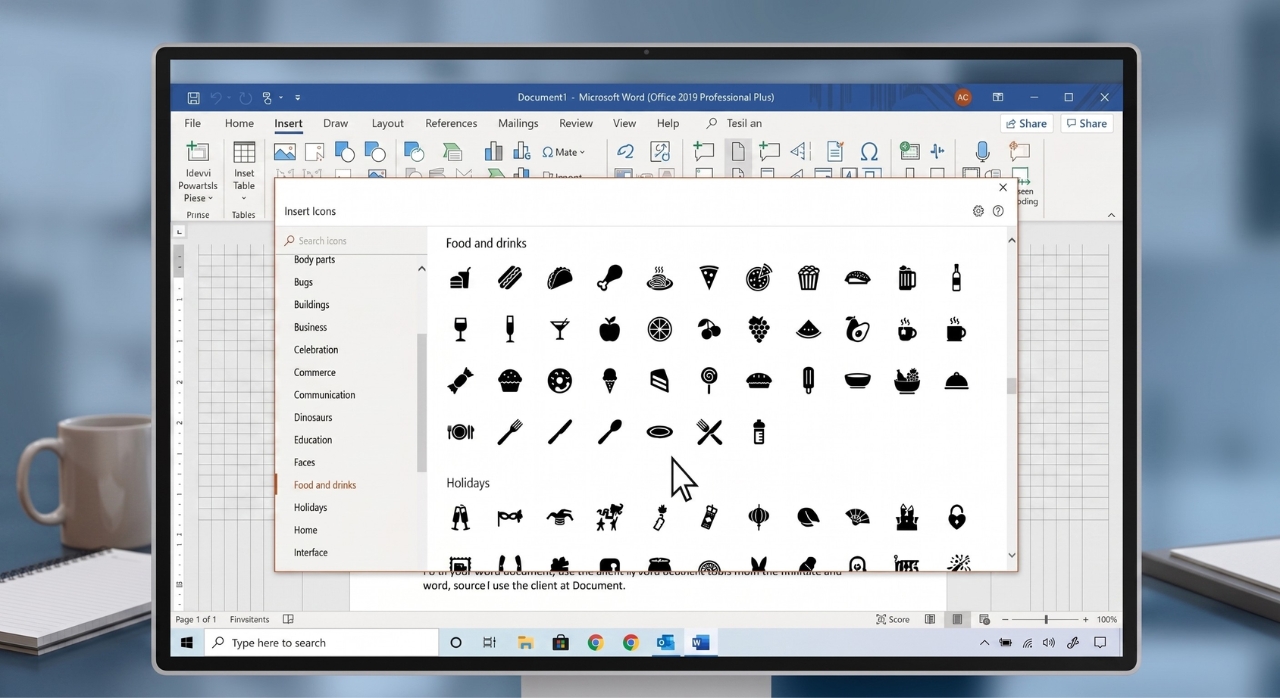Select the taco icon
The image size is (1280, 698).
560,278
